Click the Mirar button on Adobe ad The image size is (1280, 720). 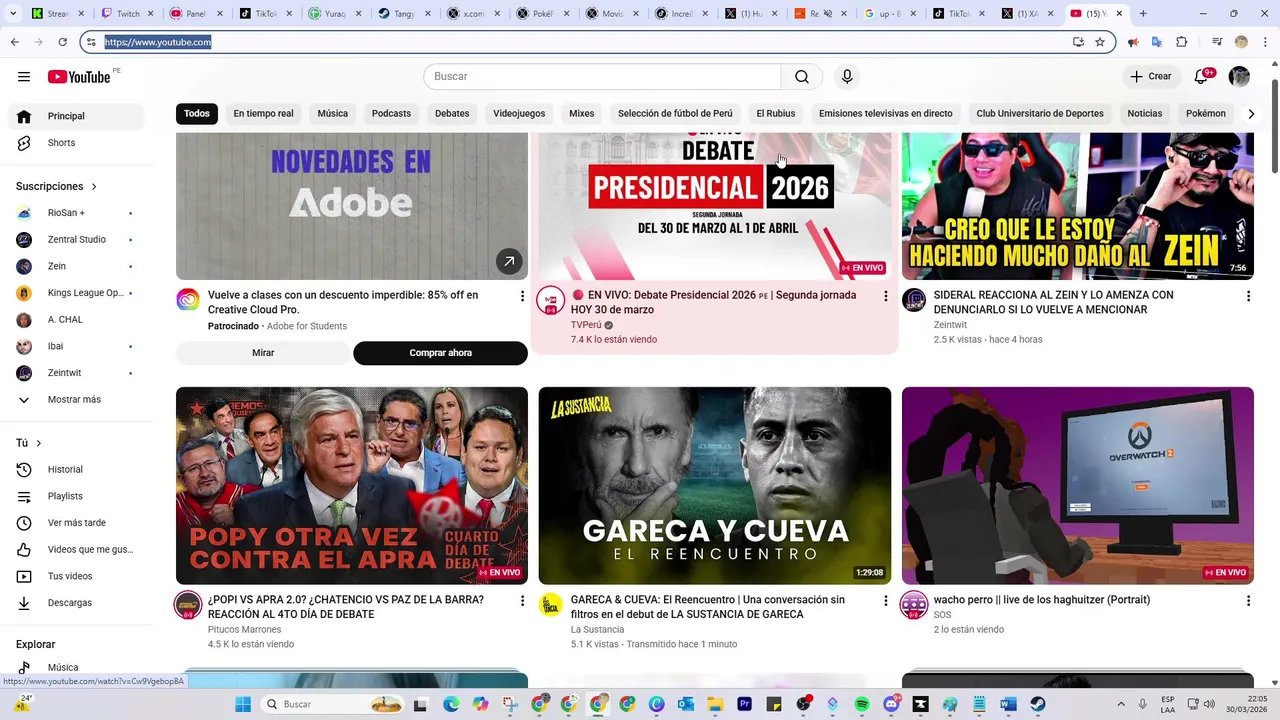263,353
